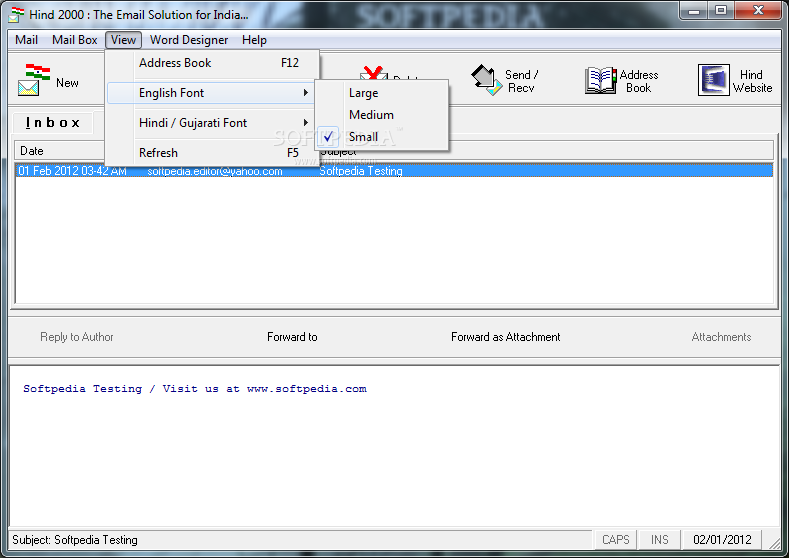Maximize the Hind 2000 window

click(x=721, y=11)
